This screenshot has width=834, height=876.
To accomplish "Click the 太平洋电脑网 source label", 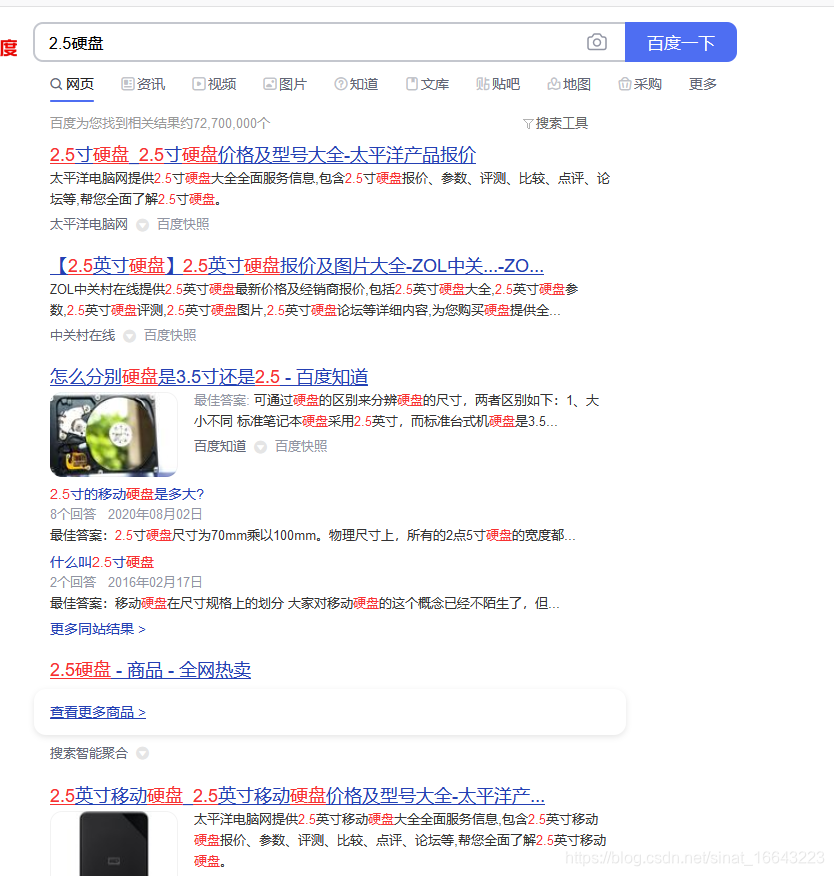I will (x=89, y=225).
